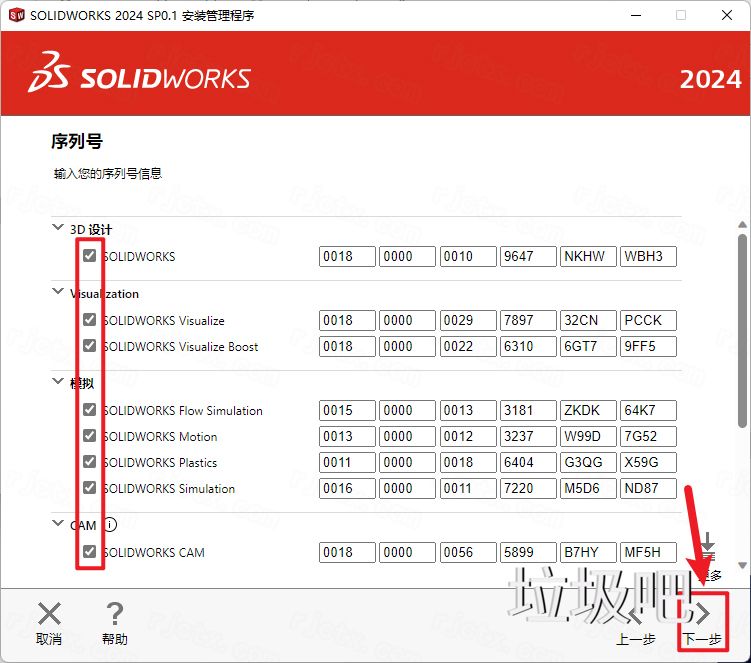This screenshot has height=663, width=751.
Task: Collapse the 3D 设计 section
Action: (58, 227)
